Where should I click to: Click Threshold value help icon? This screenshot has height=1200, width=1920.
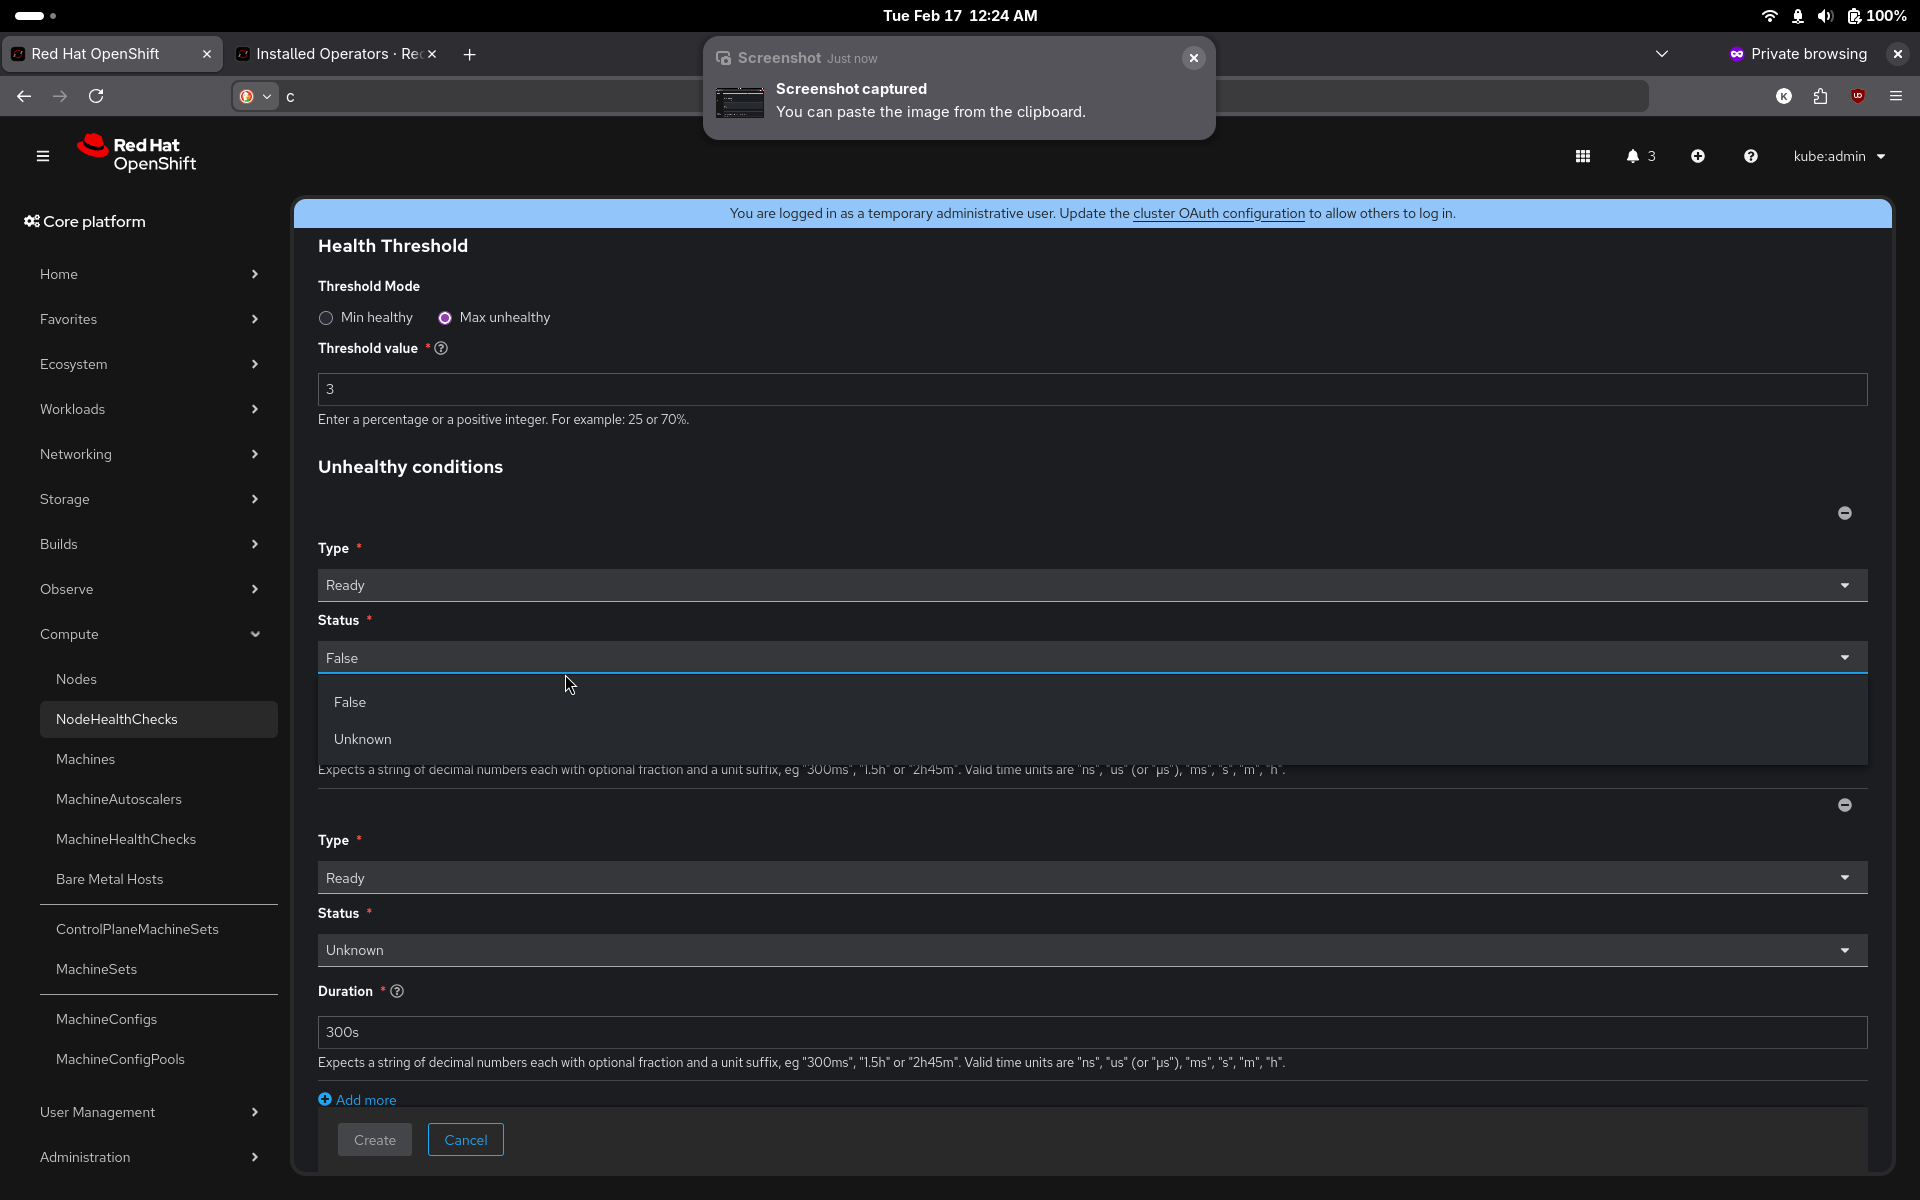tap(441, 349)
